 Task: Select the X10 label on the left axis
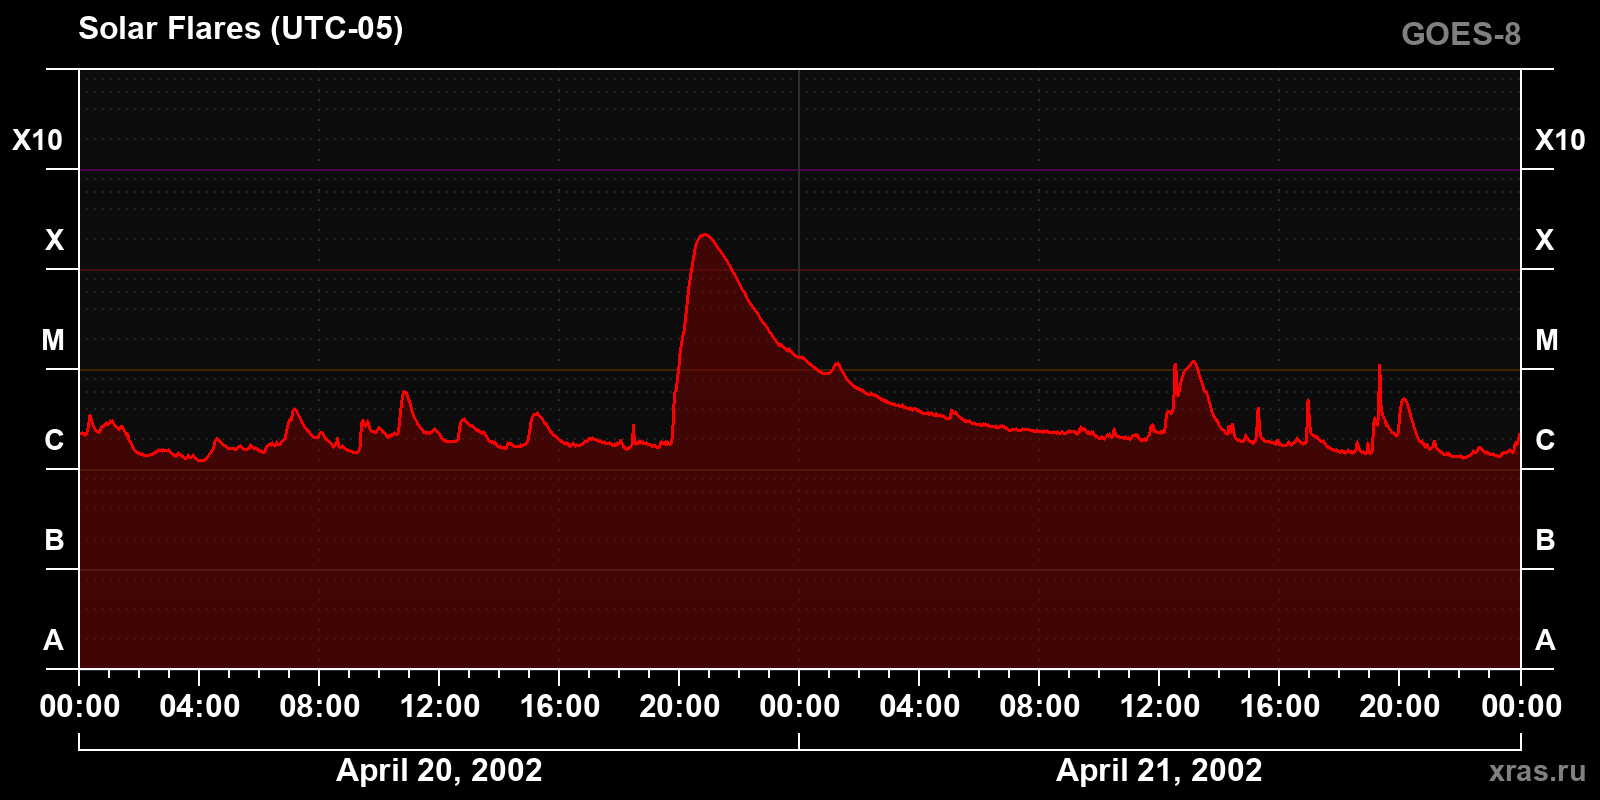pyautogui.click(x=38, y=140)
